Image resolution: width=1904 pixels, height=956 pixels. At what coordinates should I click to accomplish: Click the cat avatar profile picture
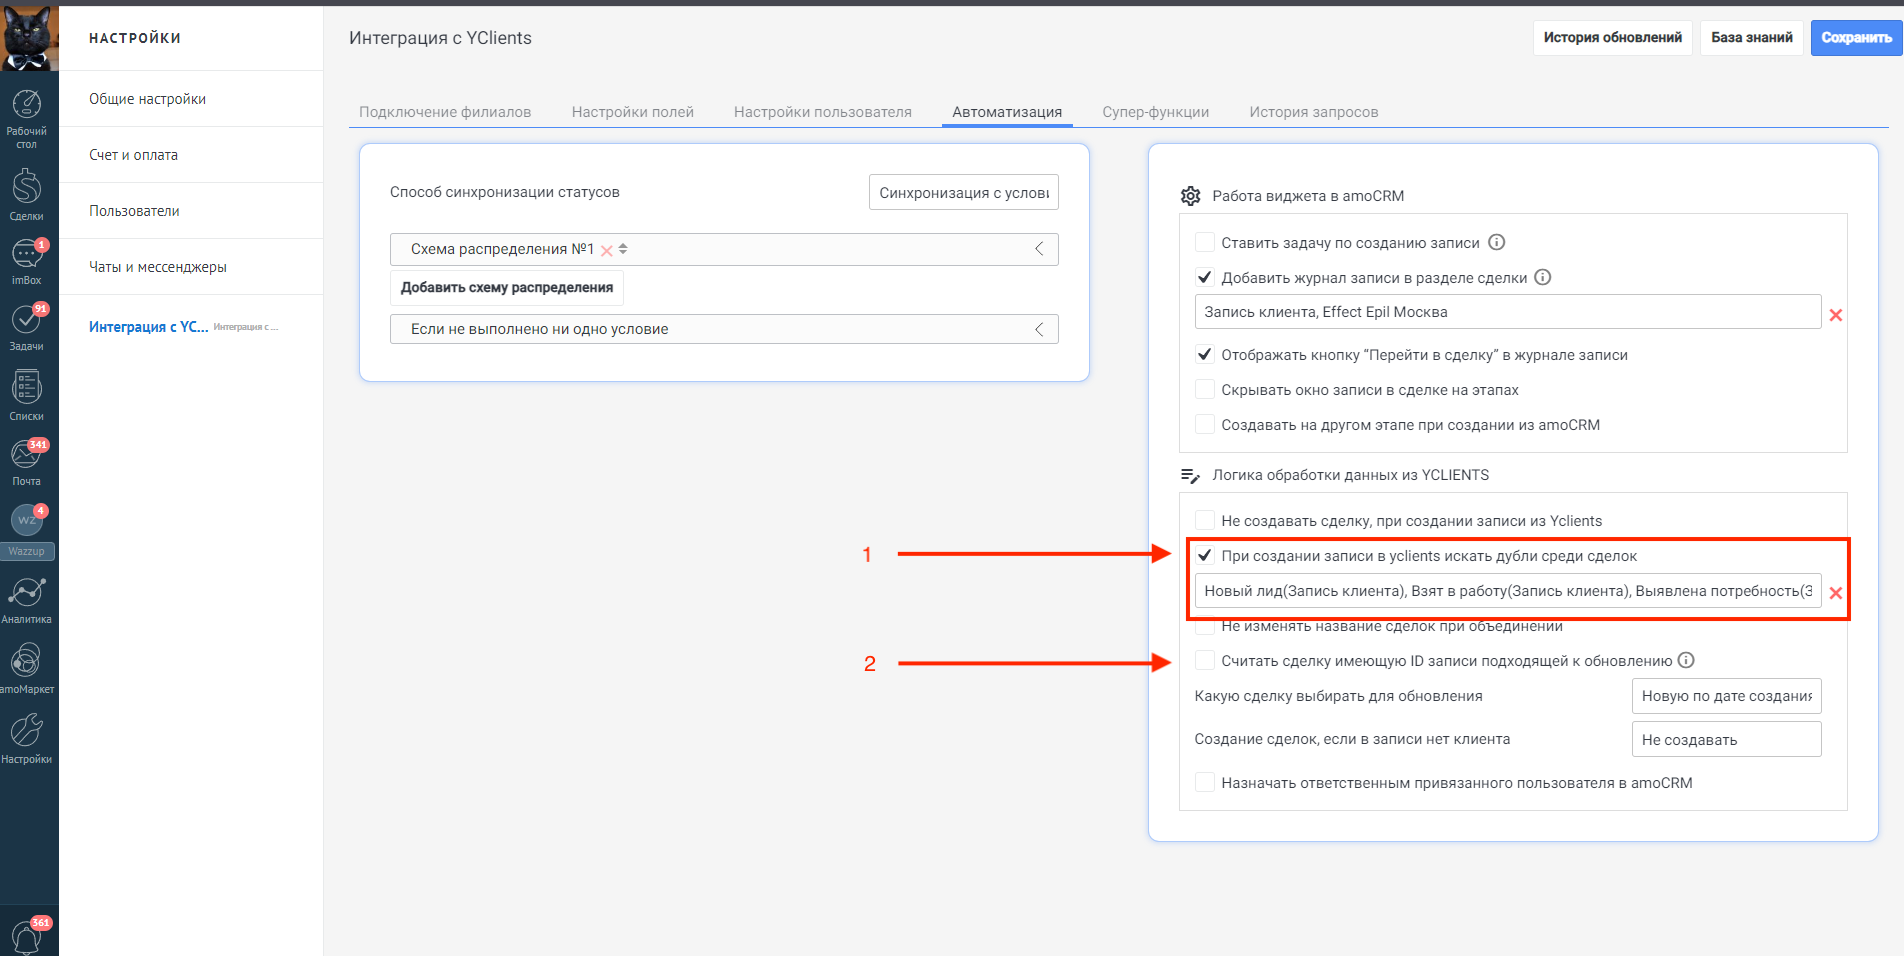point(29,38)
